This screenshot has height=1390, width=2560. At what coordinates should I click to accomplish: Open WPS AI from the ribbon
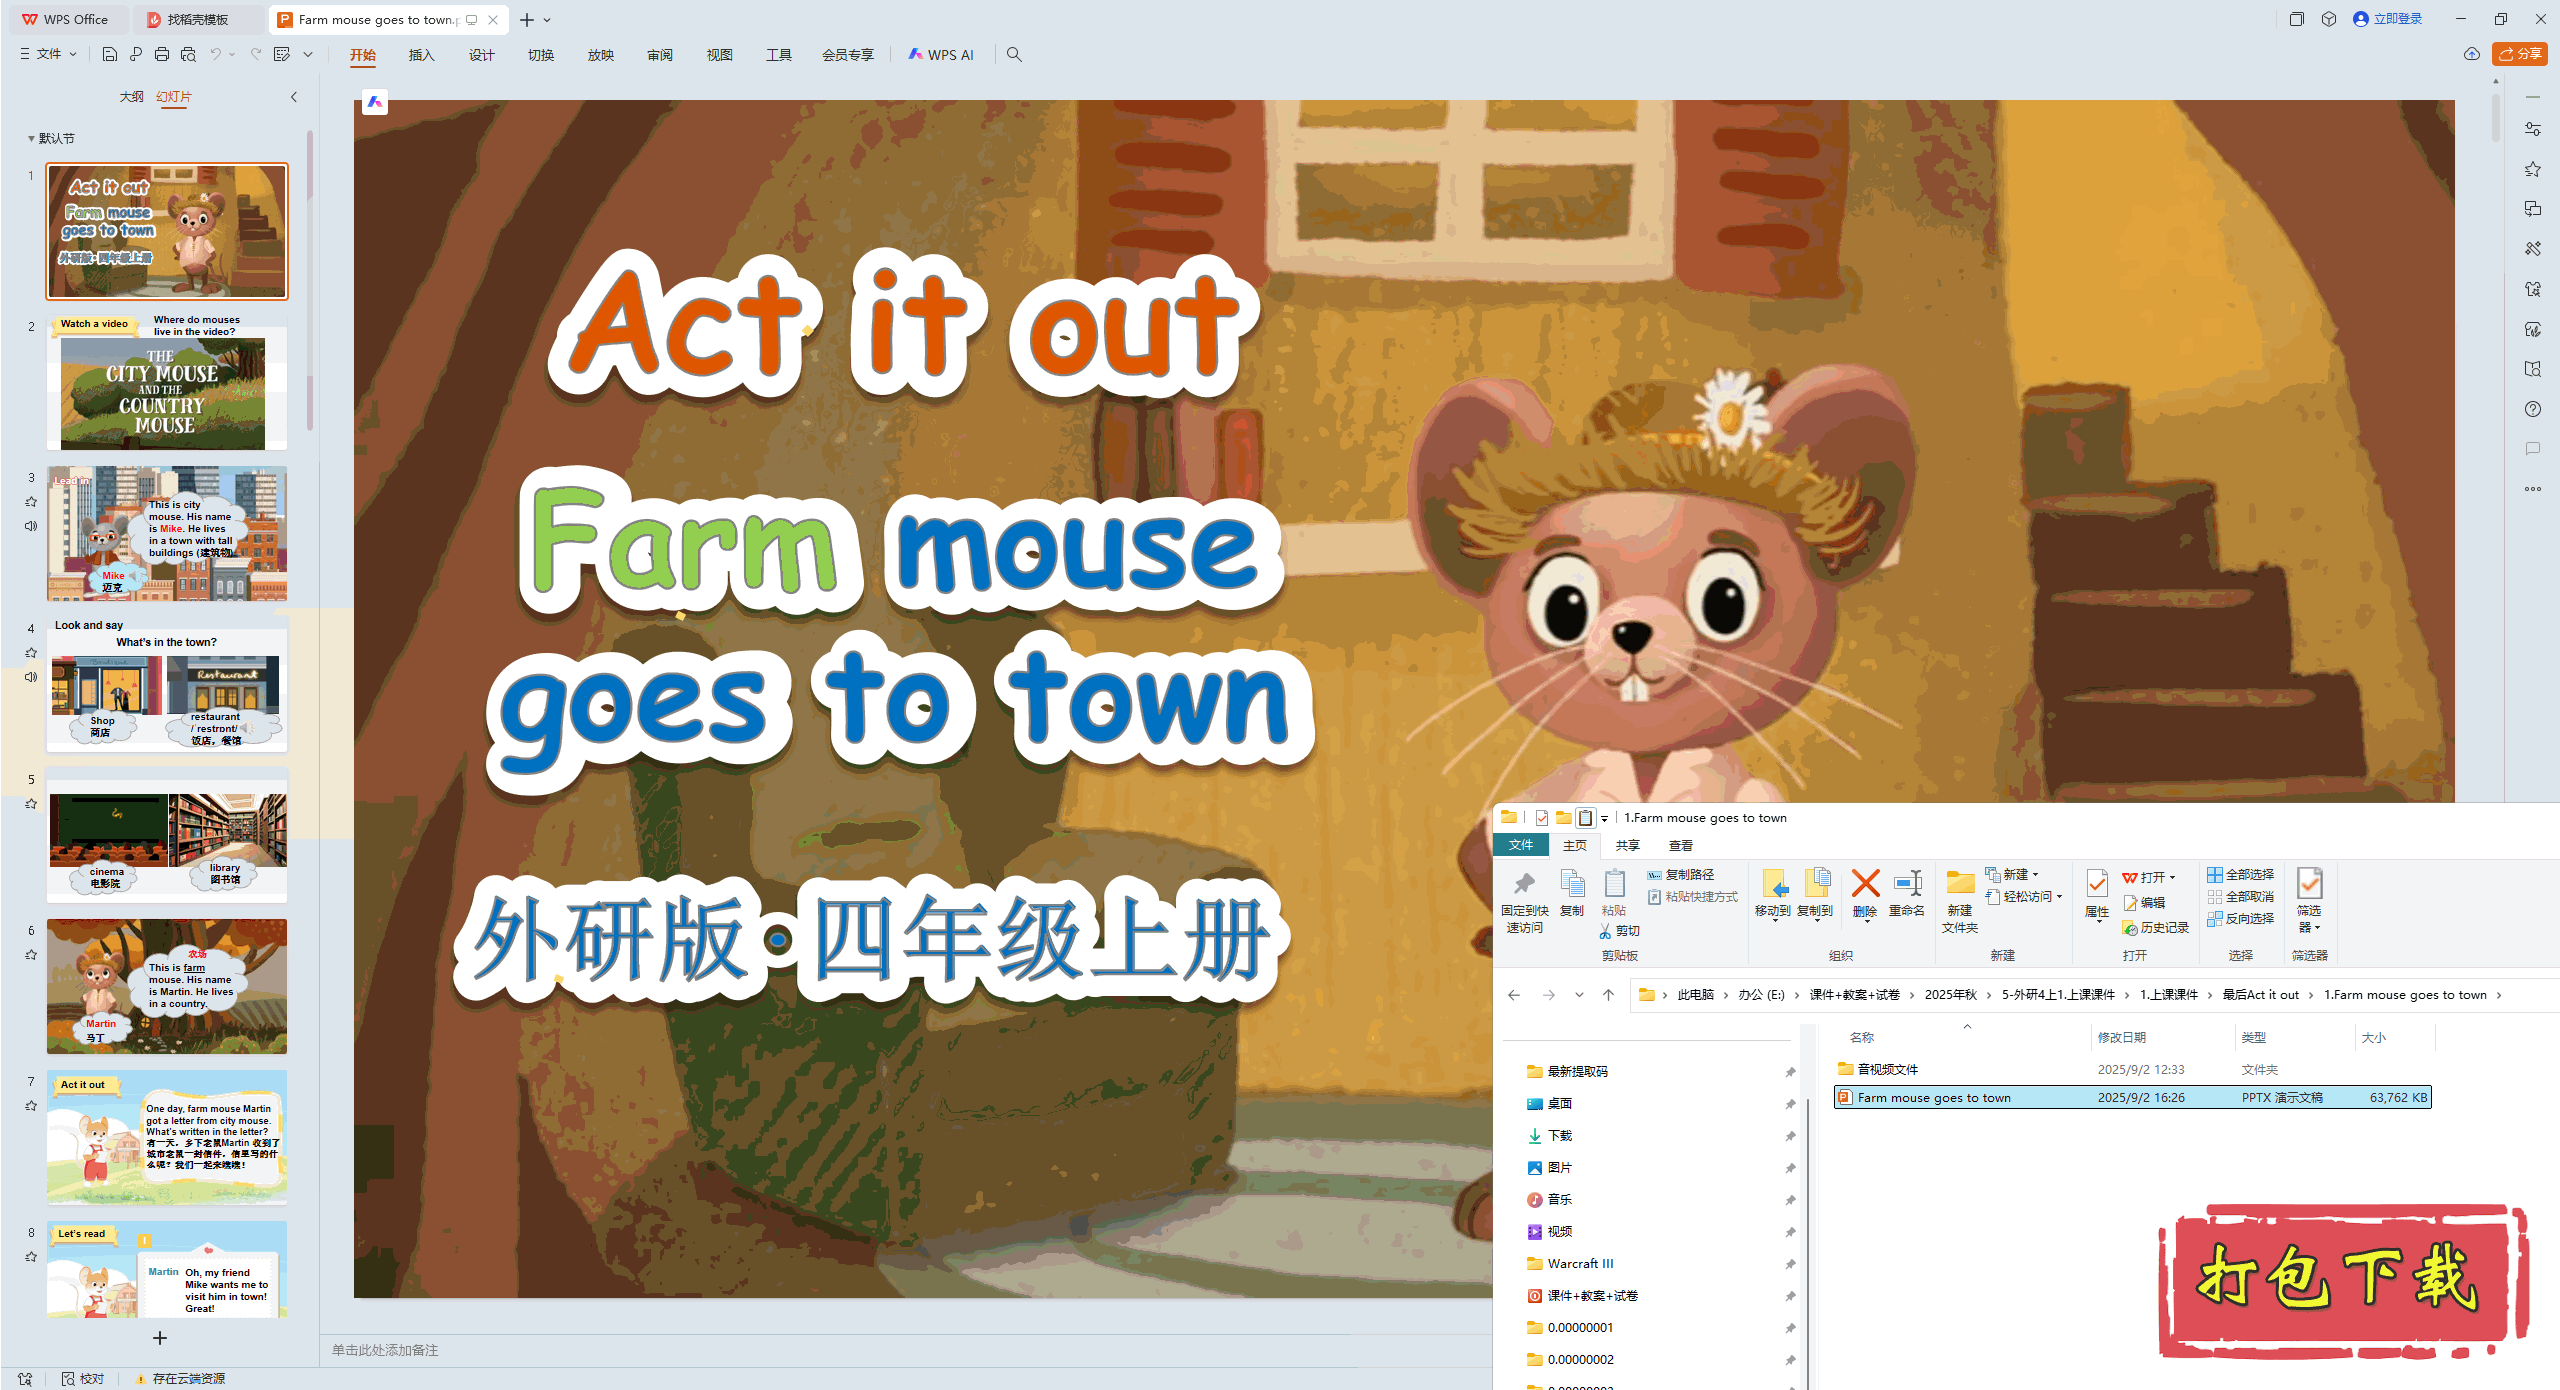[x=941, y=54]
